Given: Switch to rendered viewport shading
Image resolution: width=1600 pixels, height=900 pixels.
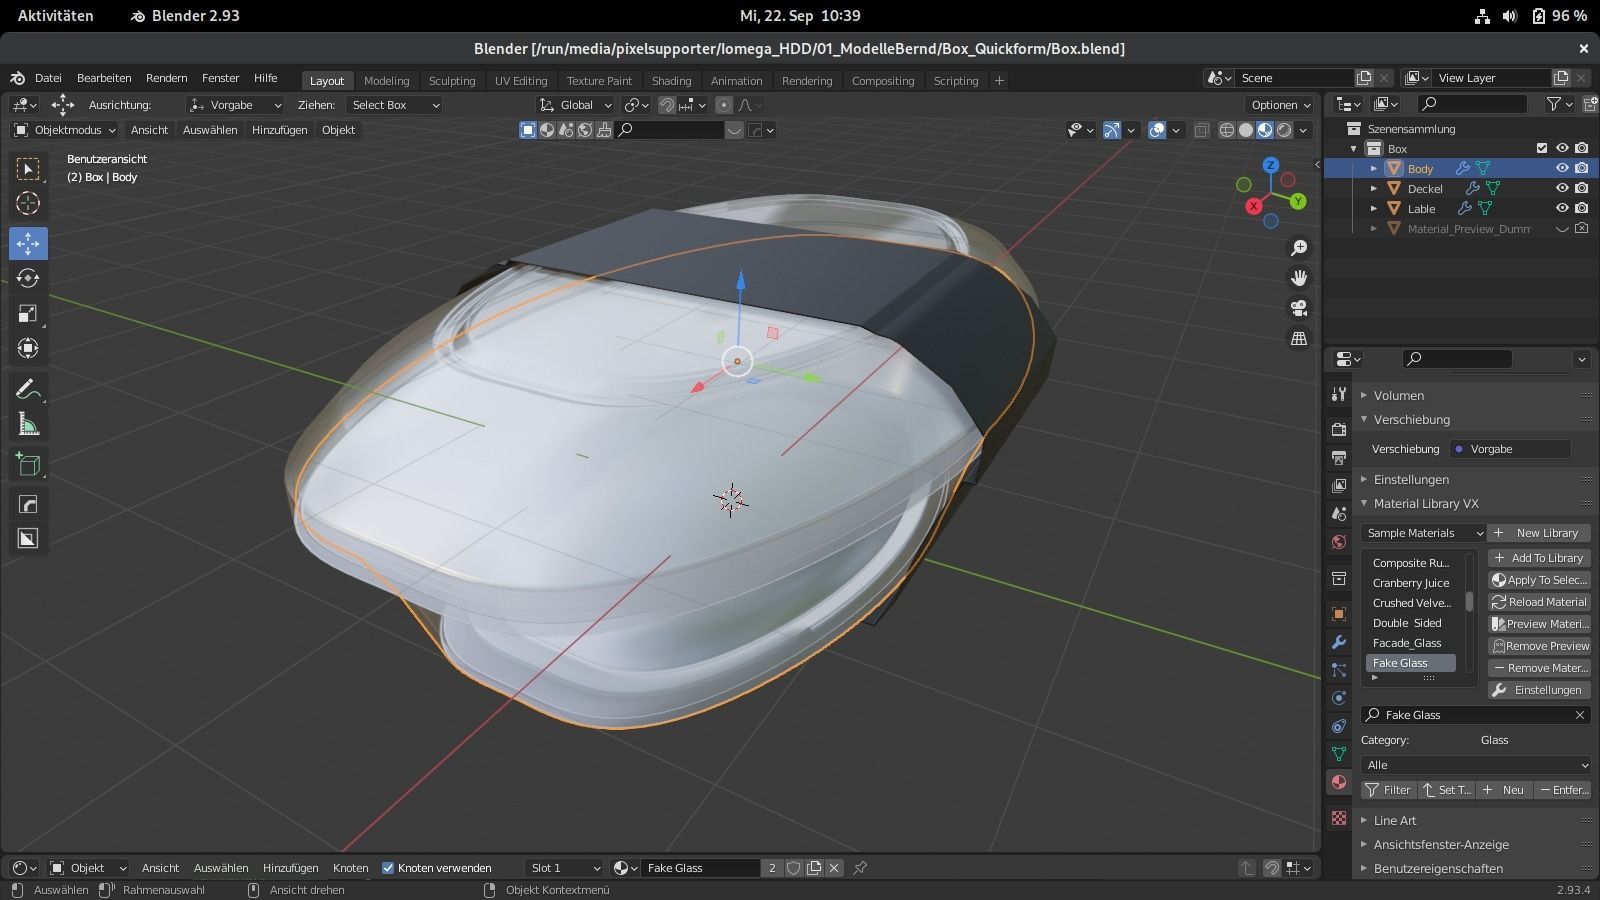Looking at the screenshot, I should (x=1284, y=130).
